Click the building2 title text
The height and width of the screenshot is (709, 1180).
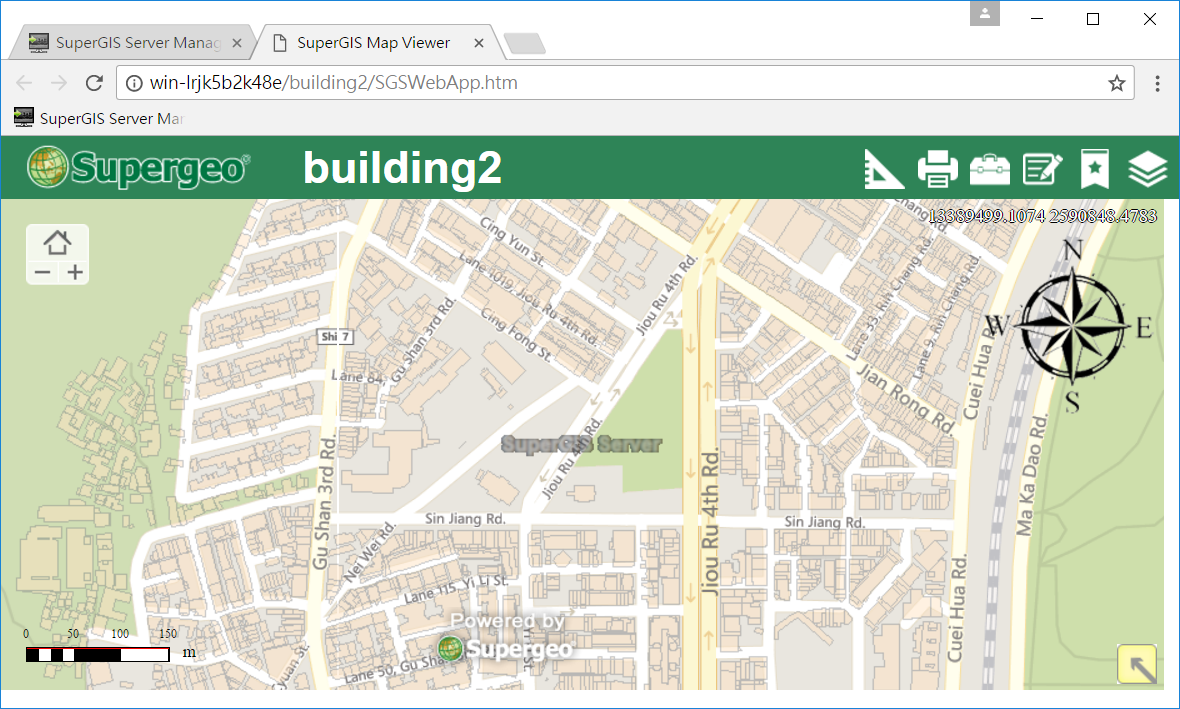click(402, 167)
